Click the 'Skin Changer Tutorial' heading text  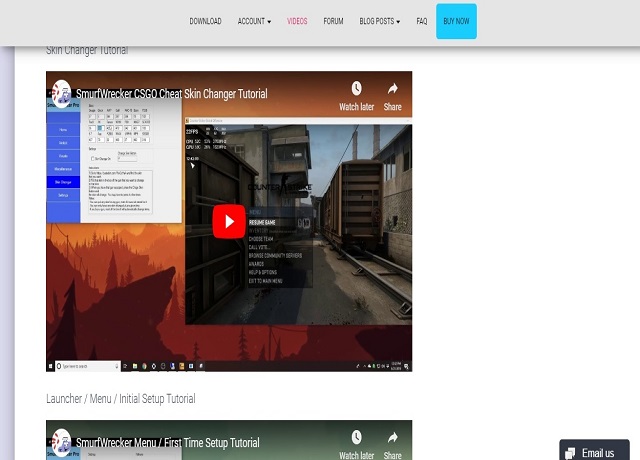tap(87, 50)
